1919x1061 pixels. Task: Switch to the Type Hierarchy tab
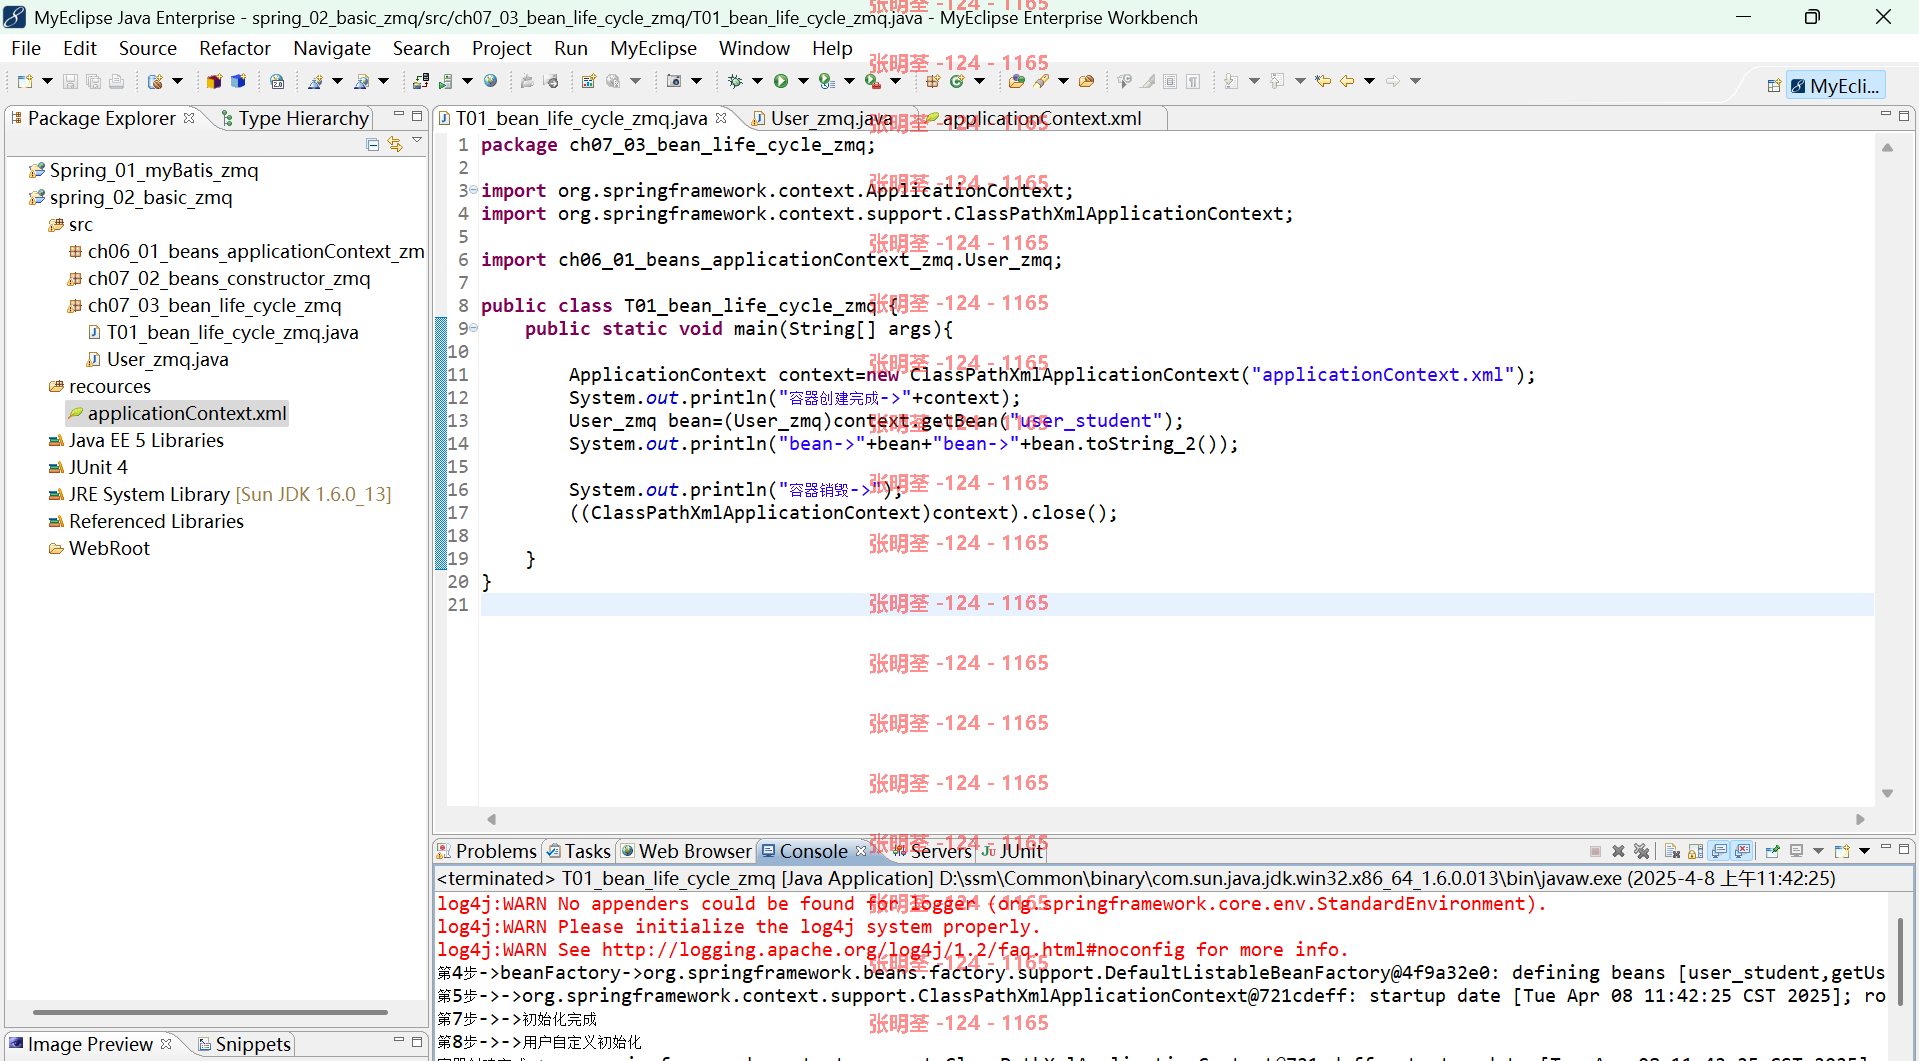(x=295, y=118)
